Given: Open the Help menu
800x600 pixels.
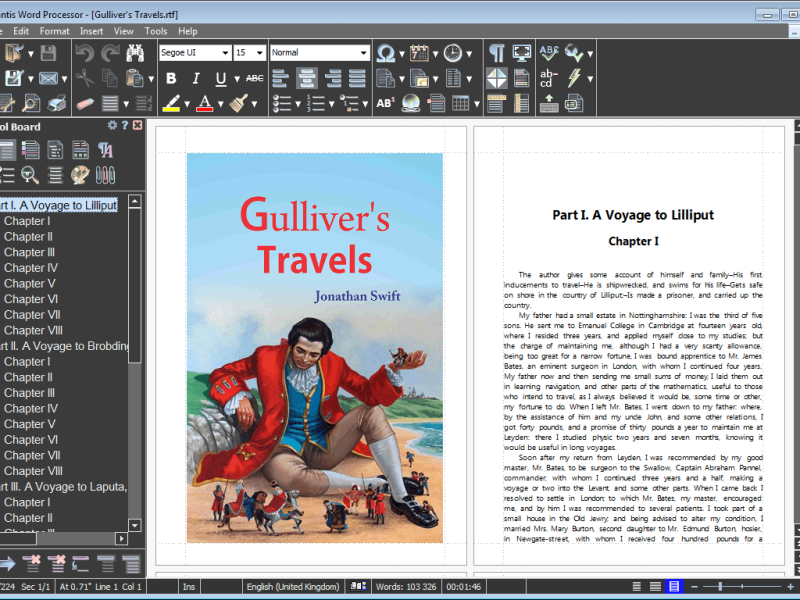Looking at the screenshot, I should [188, 31].
